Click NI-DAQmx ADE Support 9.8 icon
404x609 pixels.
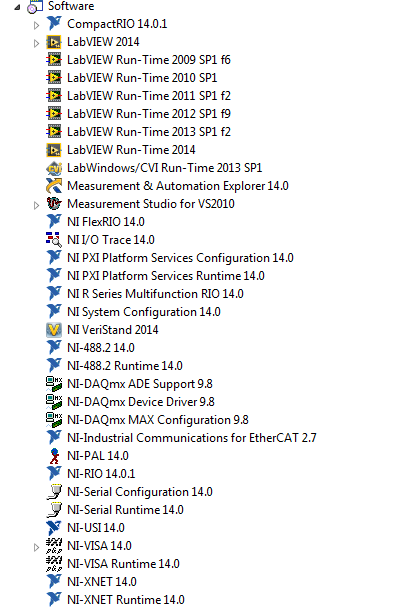tap(54, 384)
